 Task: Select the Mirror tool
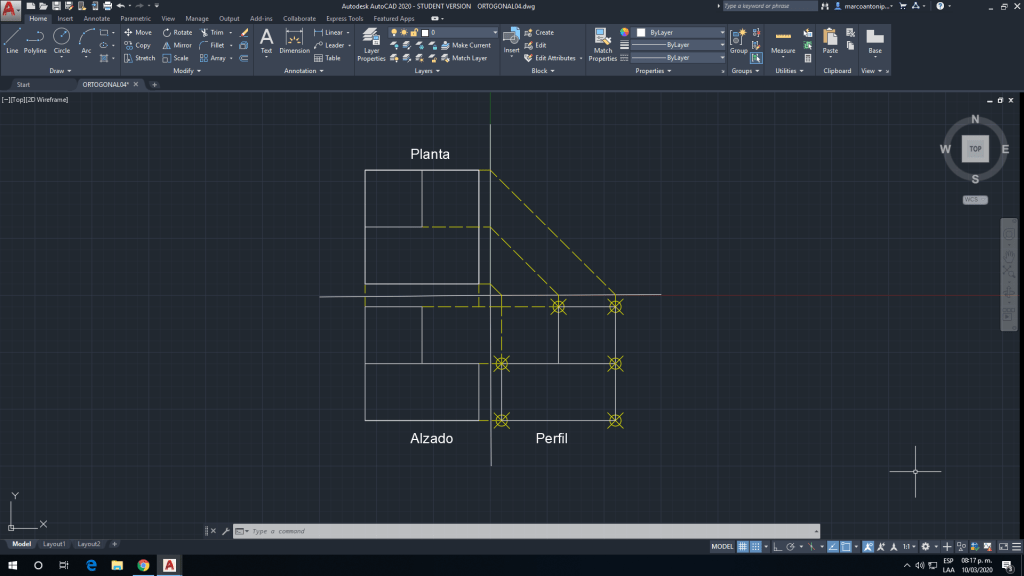[176, 45]
